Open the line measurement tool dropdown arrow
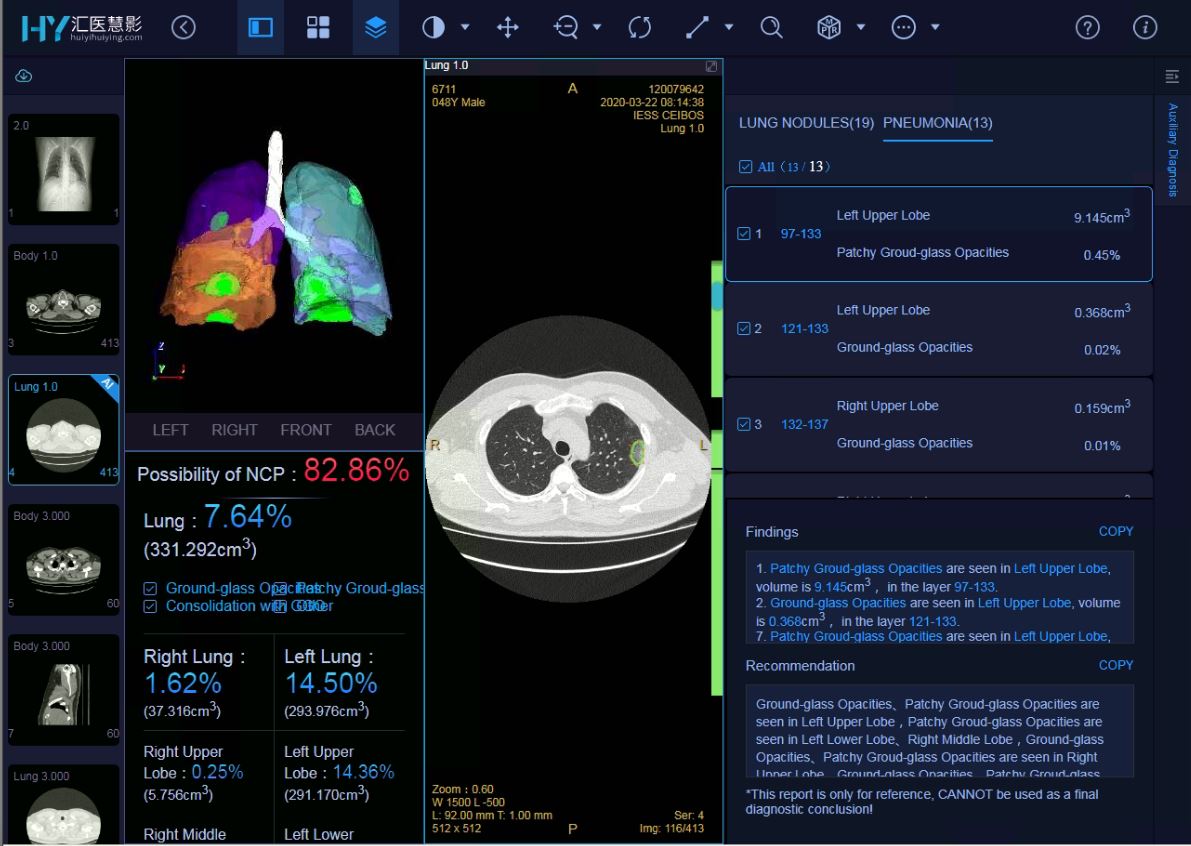1191x846 pixels. coord(729,27)
